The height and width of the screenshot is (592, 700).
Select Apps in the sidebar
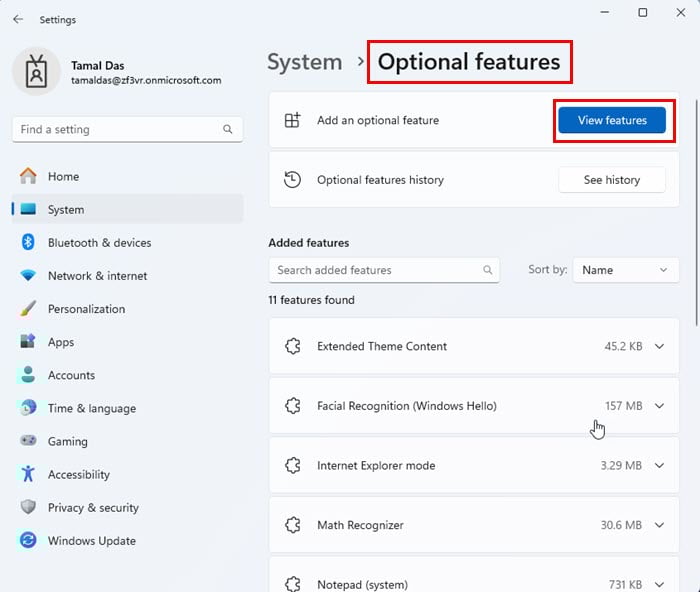click(x=61, y=342)
